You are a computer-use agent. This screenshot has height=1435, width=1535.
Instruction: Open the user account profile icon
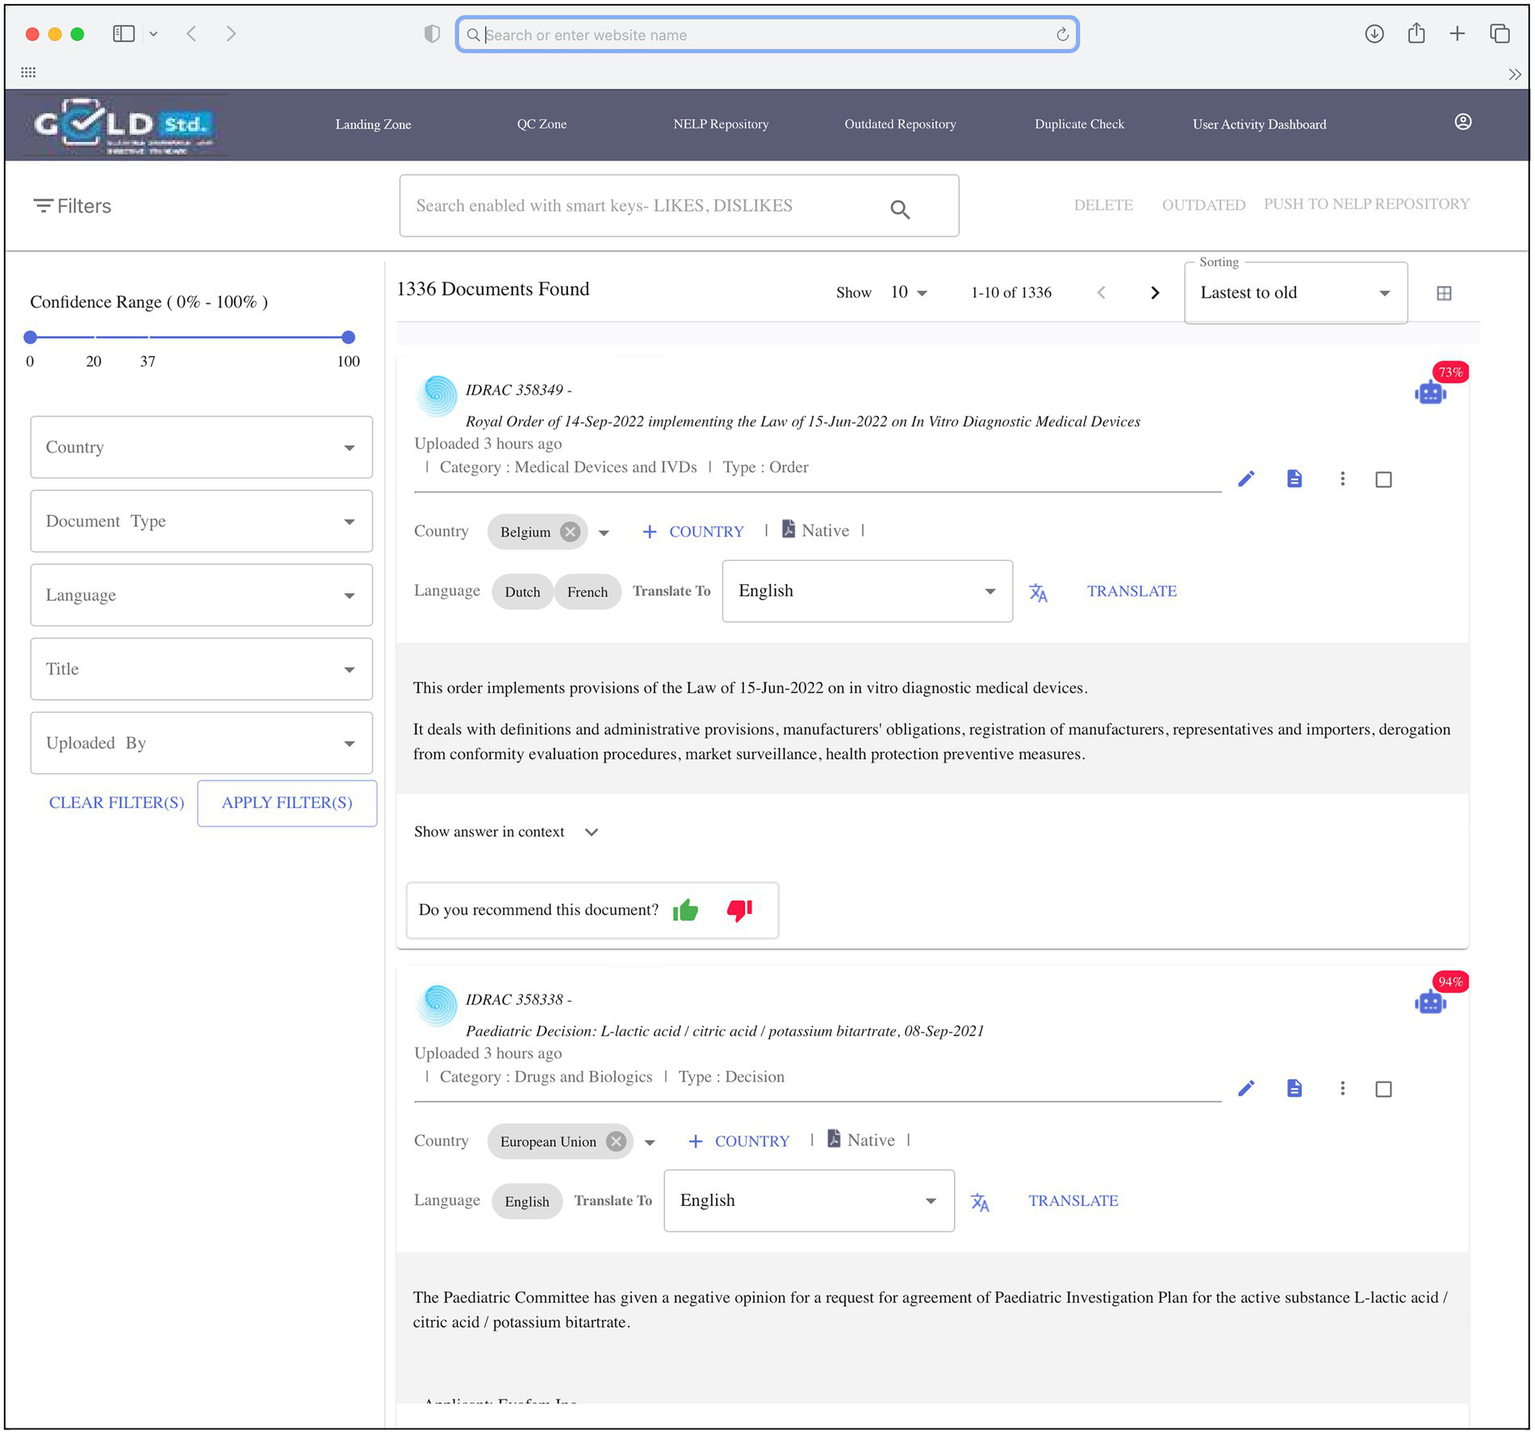(1462, 122)
